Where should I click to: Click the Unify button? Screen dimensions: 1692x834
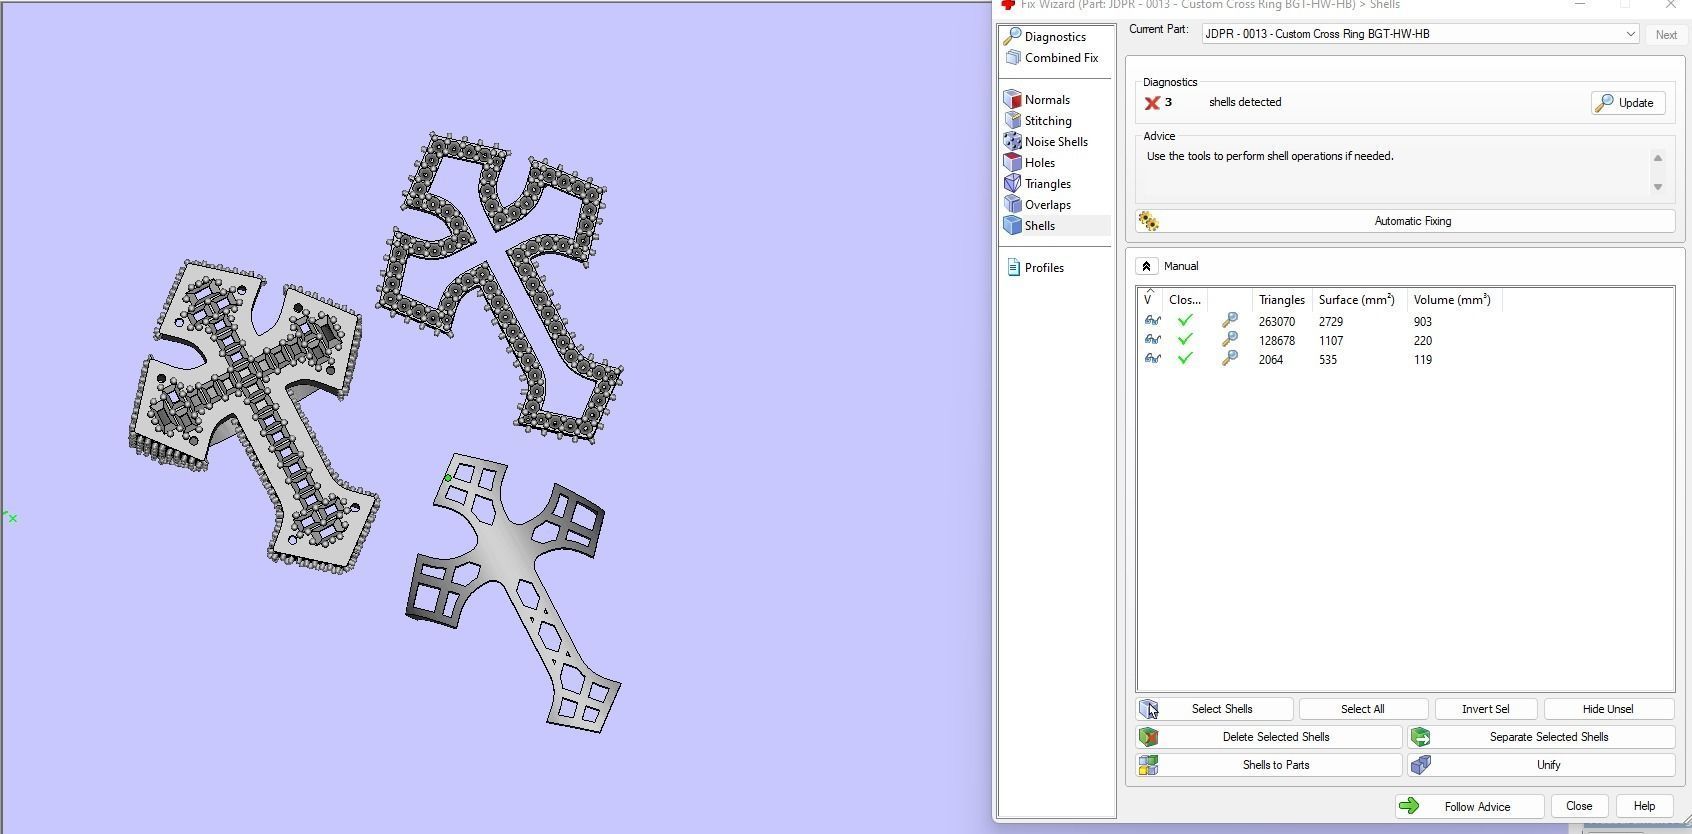point(1541,765)
